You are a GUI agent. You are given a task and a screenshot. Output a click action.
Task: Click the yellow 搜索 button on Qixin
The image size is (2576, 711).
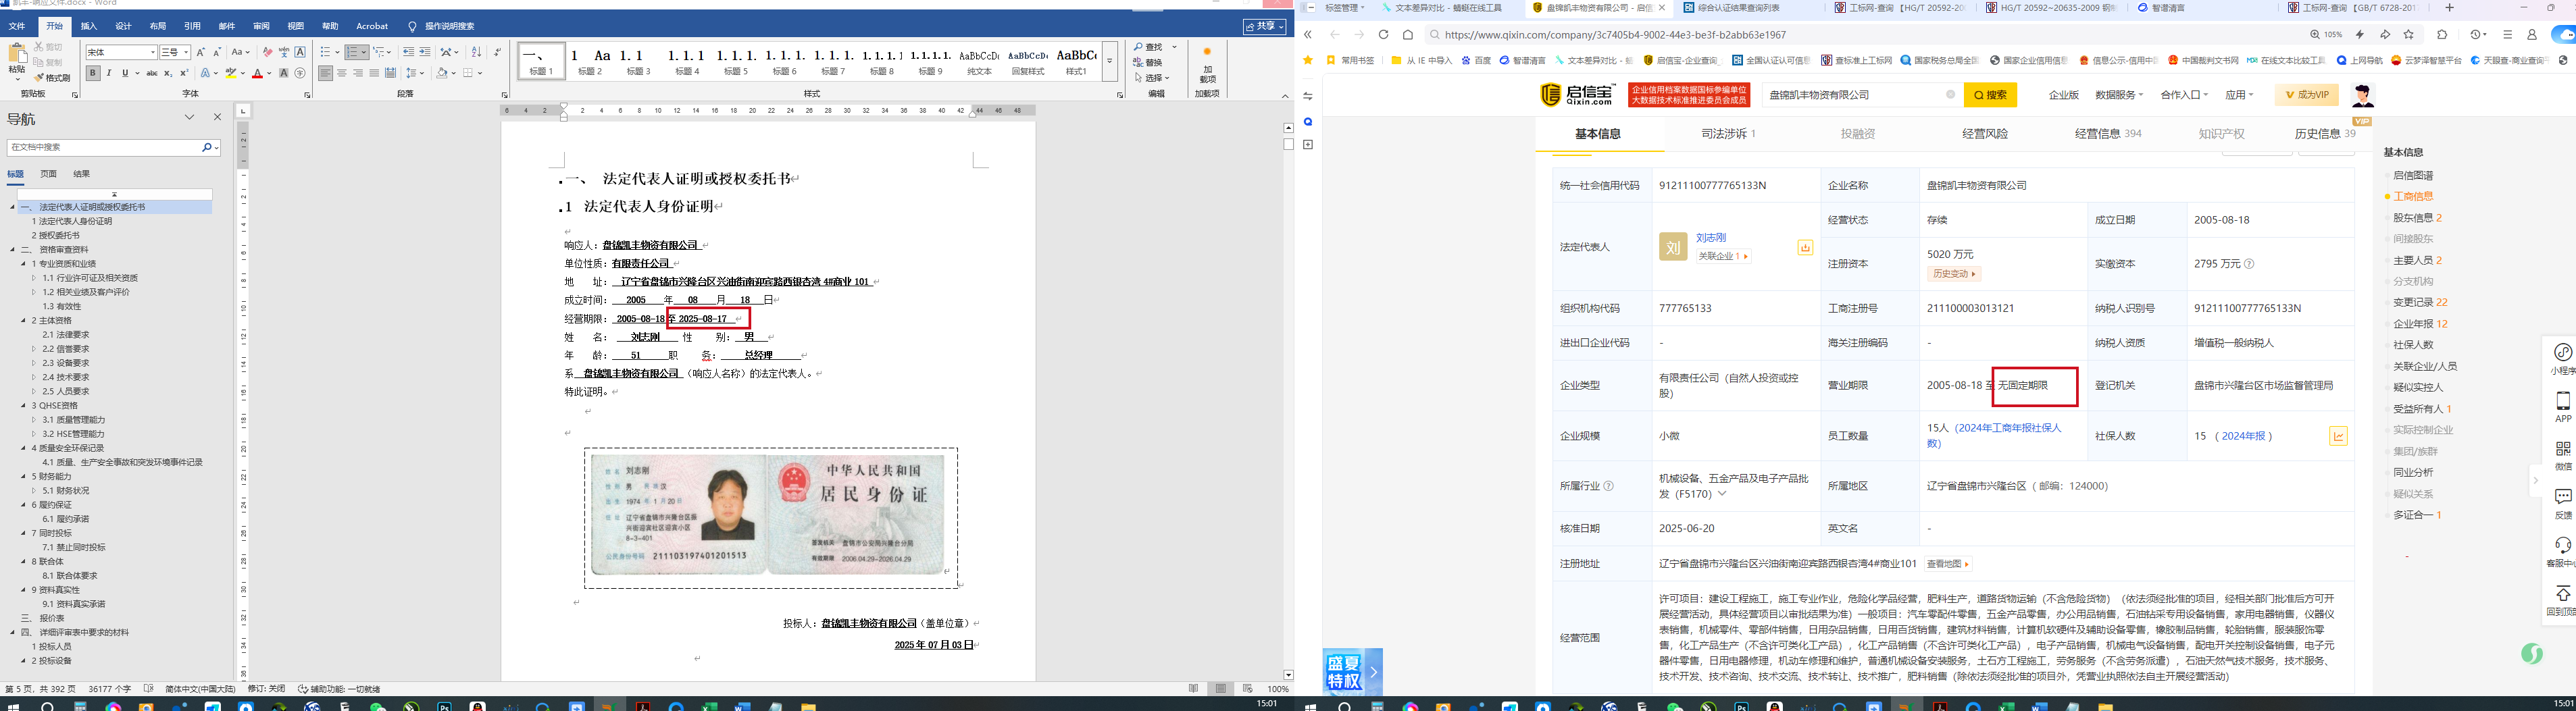(1990, 95)
